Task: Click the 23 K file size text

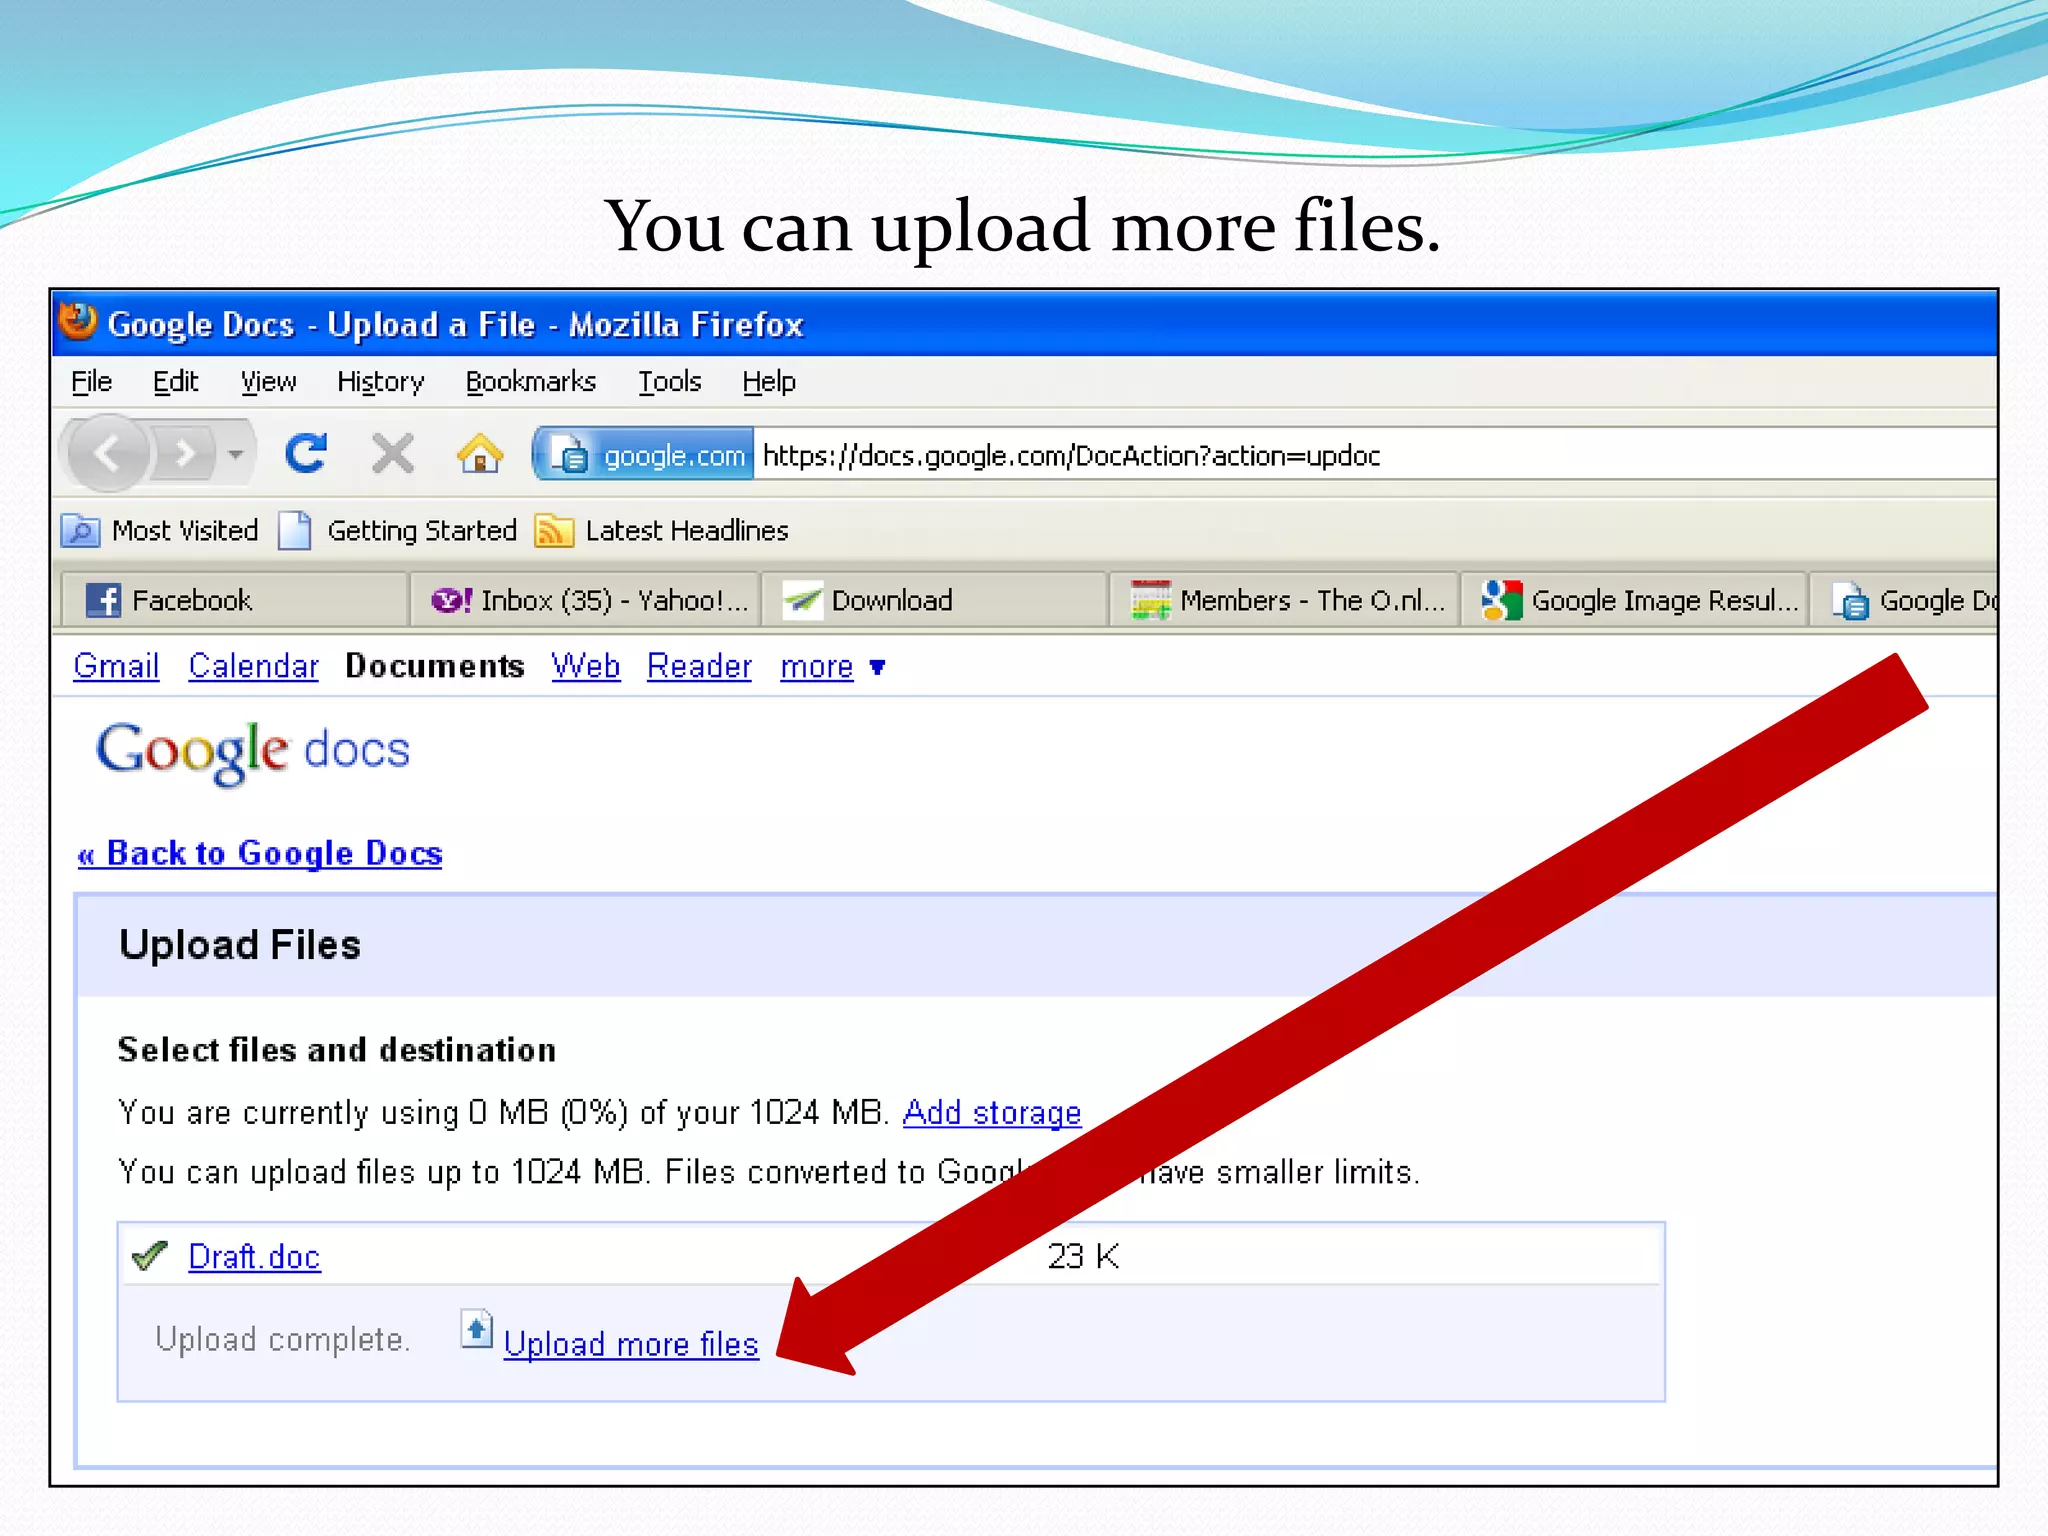Action: pyautogui.click(x=1083, y=1256)
